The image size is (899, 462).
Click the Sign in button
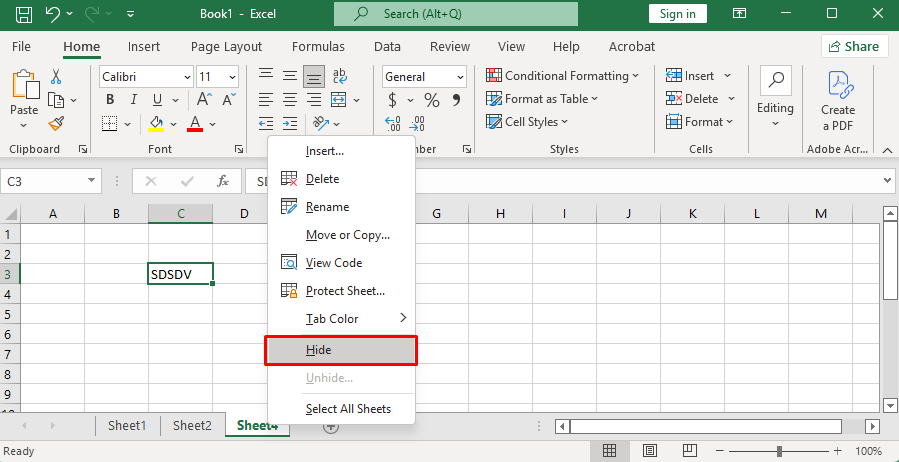pos(678,14)
